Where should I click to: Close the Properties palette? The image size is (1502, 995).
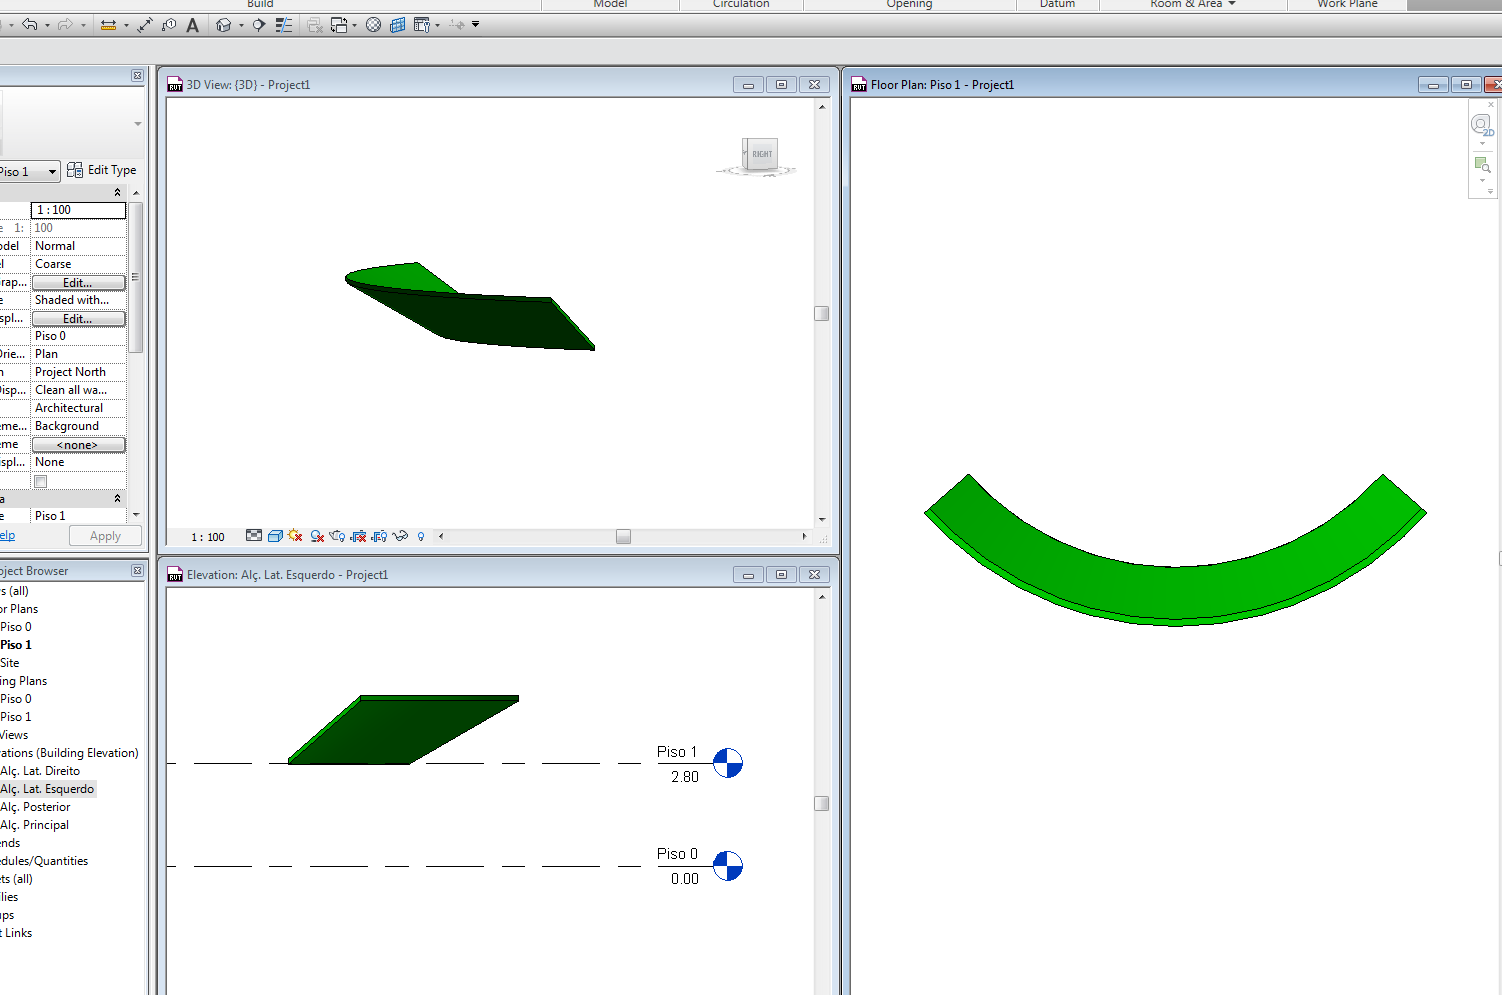(x=137, y=76)
